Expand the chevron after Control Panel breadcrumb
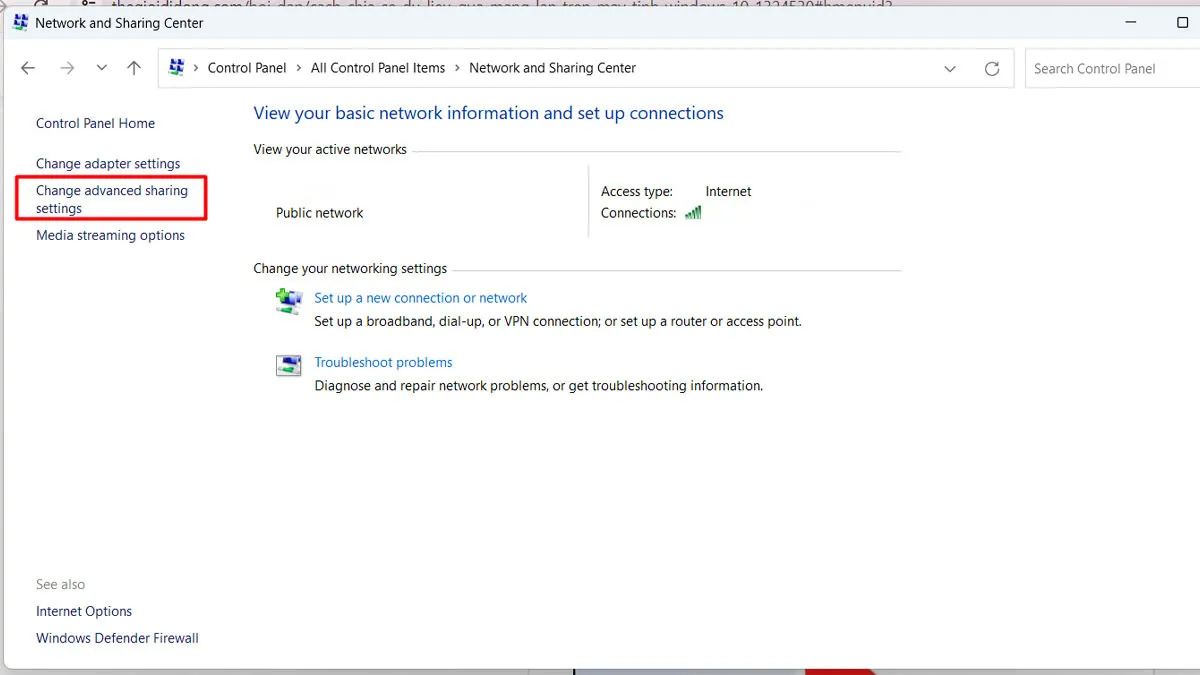Screen dimensions: 1200x675 [298, 68]
